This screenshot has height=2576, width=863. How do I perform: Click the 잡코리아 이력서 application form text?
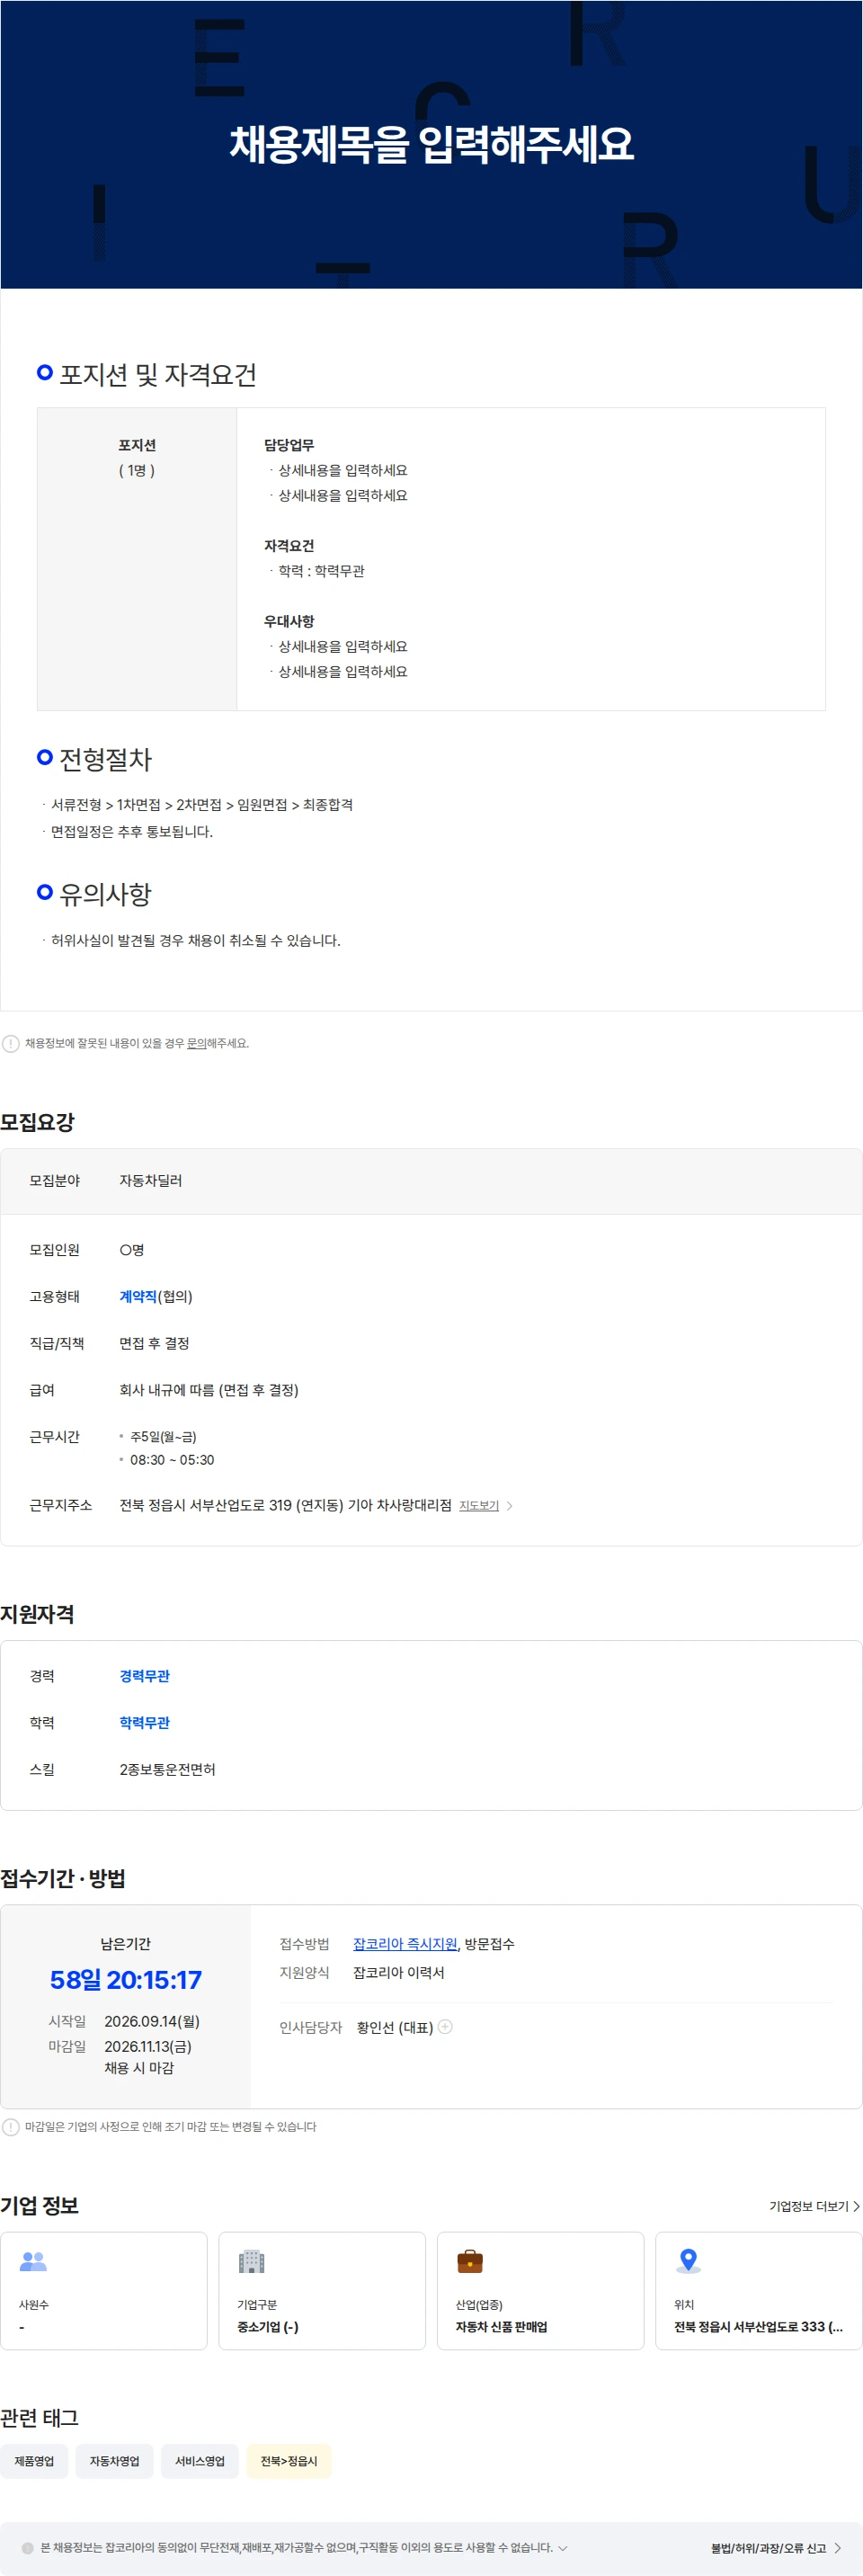[x=399, y=1972]
